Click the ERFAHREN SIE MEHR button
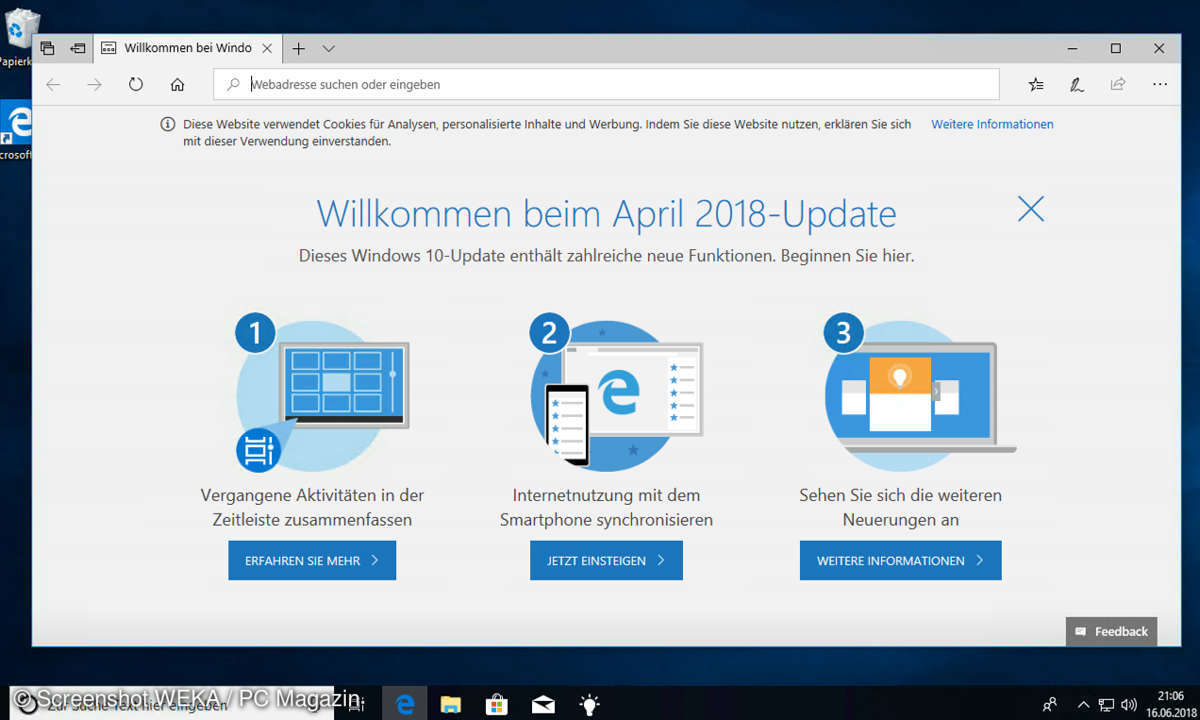 312,561
